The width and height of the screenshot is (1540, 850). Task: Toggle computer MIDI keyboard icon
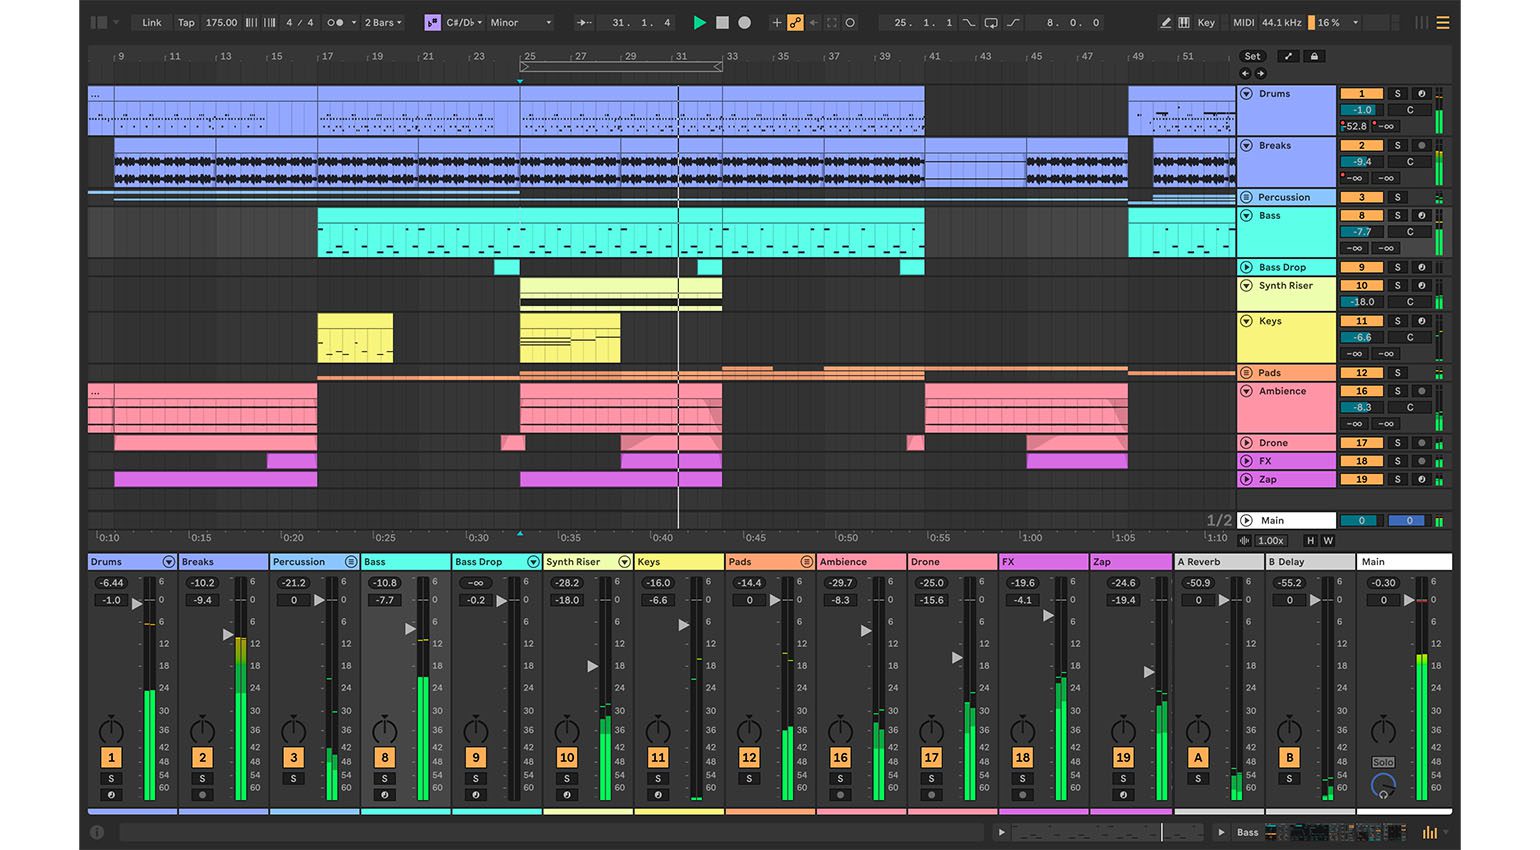[1184, 22]
